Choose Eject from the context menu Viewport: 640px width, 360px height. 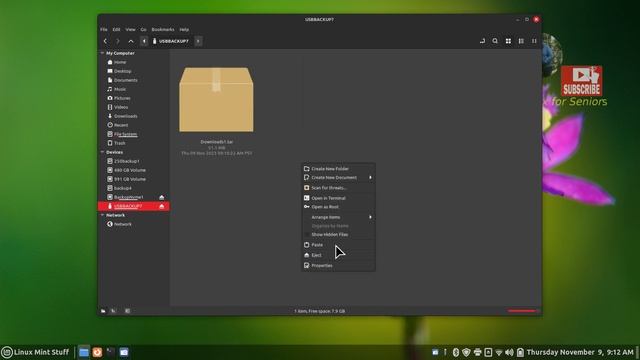click(338, 255)
